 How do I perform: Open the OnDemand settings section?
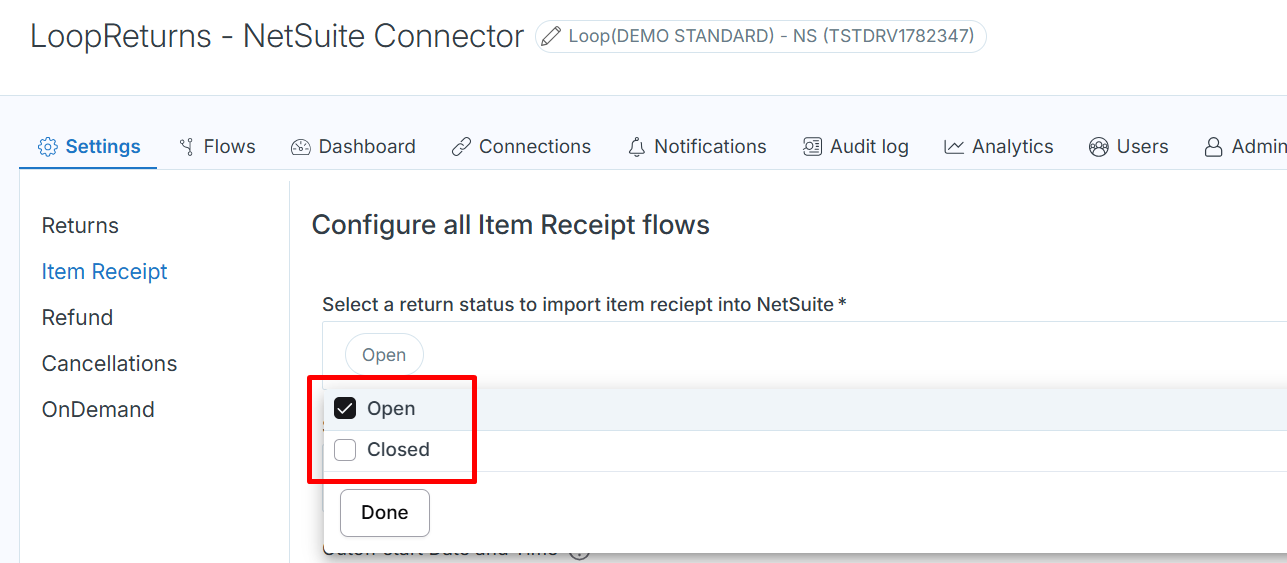pos(98,410)
